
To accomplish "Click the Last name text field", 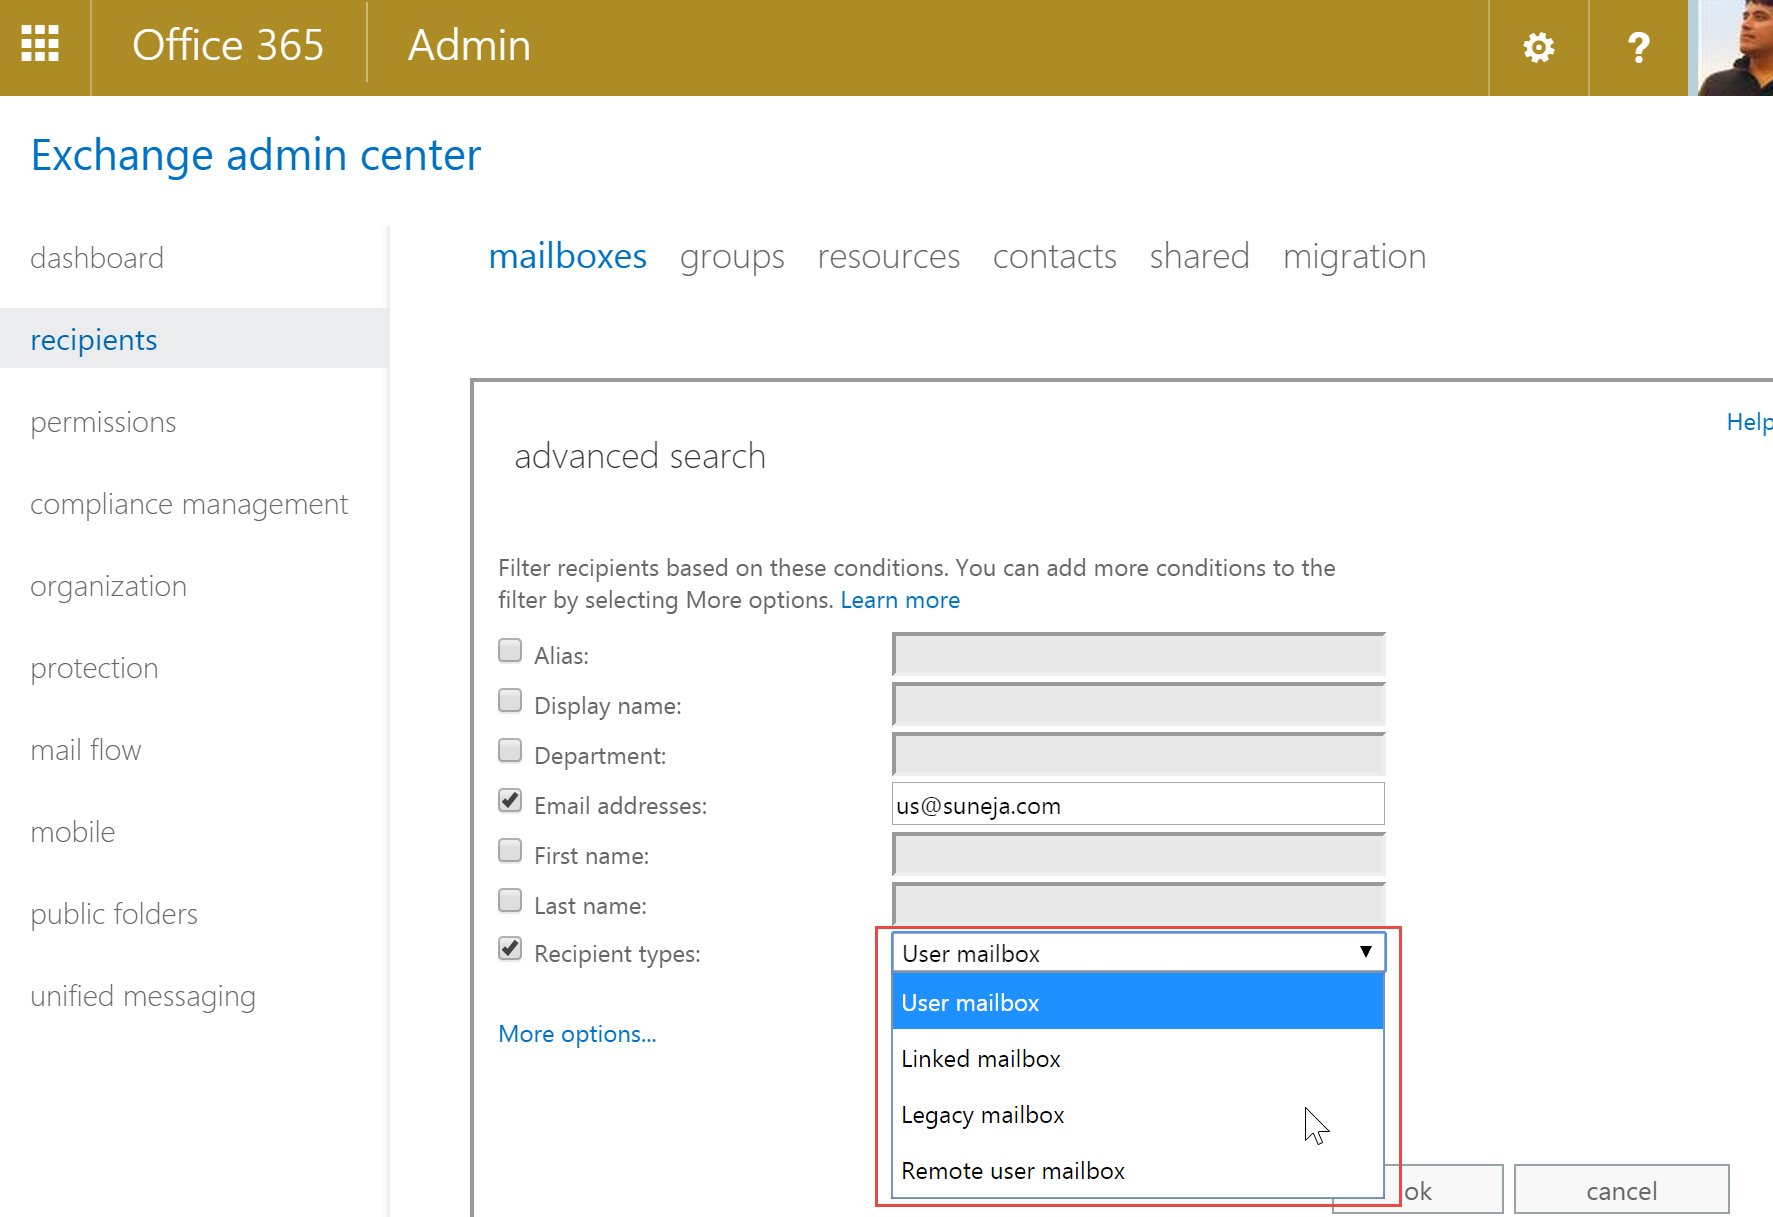I will (x=1138, y=905).
